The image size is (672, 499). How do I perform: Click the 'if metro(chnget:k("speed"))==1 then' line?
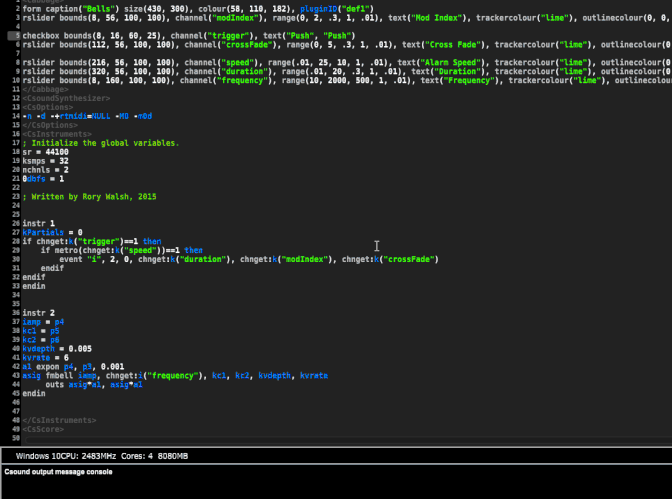coord(122,250)
